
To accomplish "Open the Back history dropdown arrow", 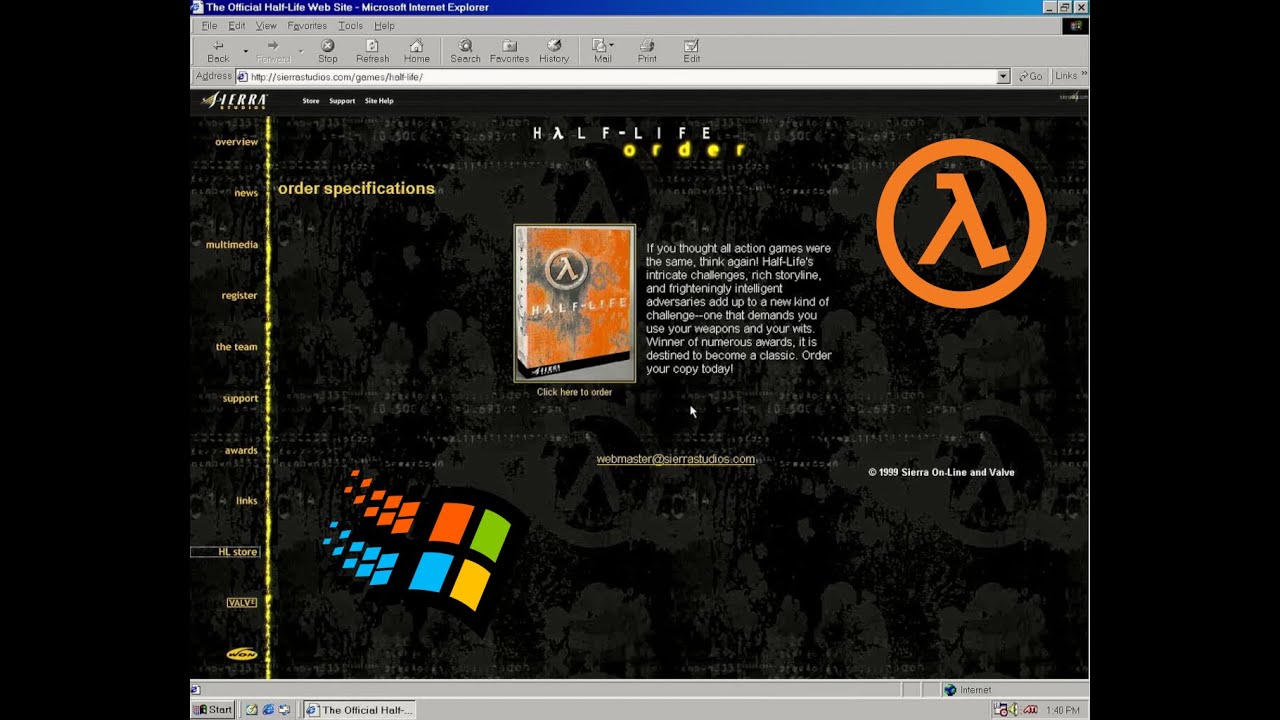I will tap(245, 50).
